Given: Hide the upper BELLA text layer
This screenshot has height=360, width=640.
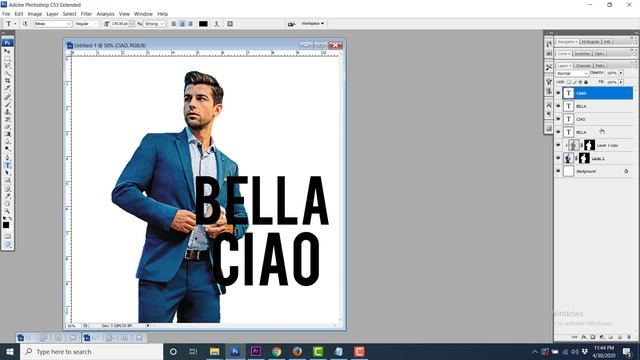Looking at the screenshot, I should pyautogui.click(x=558, y=106).
